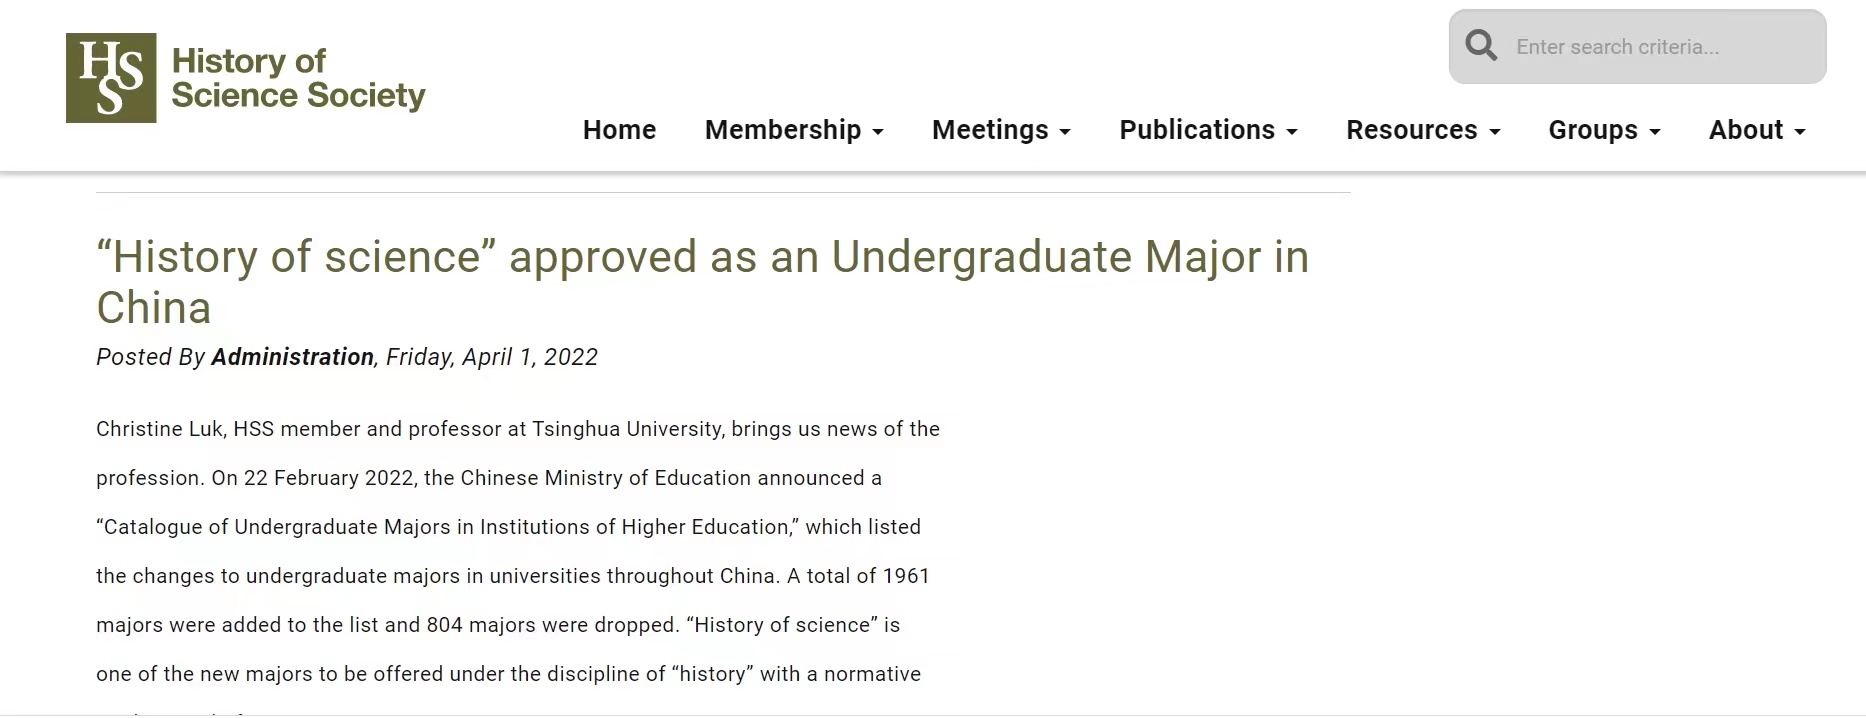Open the Publications dropdown menu

click(x=1208, y=130)
